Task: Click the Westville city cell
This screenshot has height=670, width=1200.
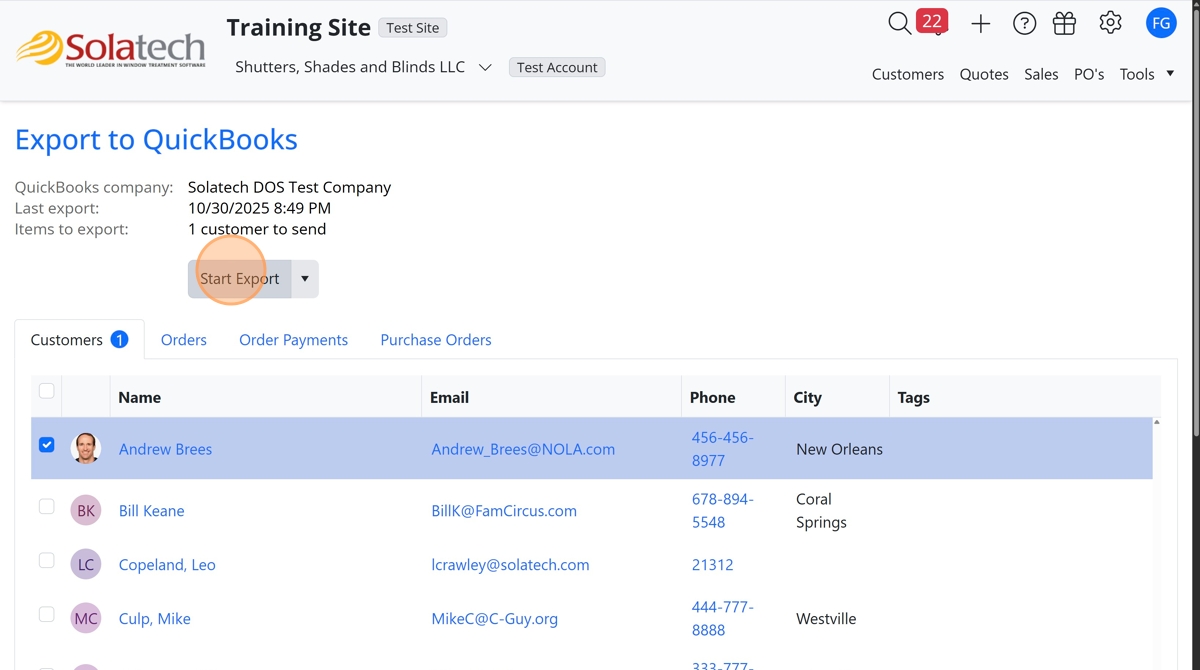Action: pyautogui.click(x=826, y=619)
